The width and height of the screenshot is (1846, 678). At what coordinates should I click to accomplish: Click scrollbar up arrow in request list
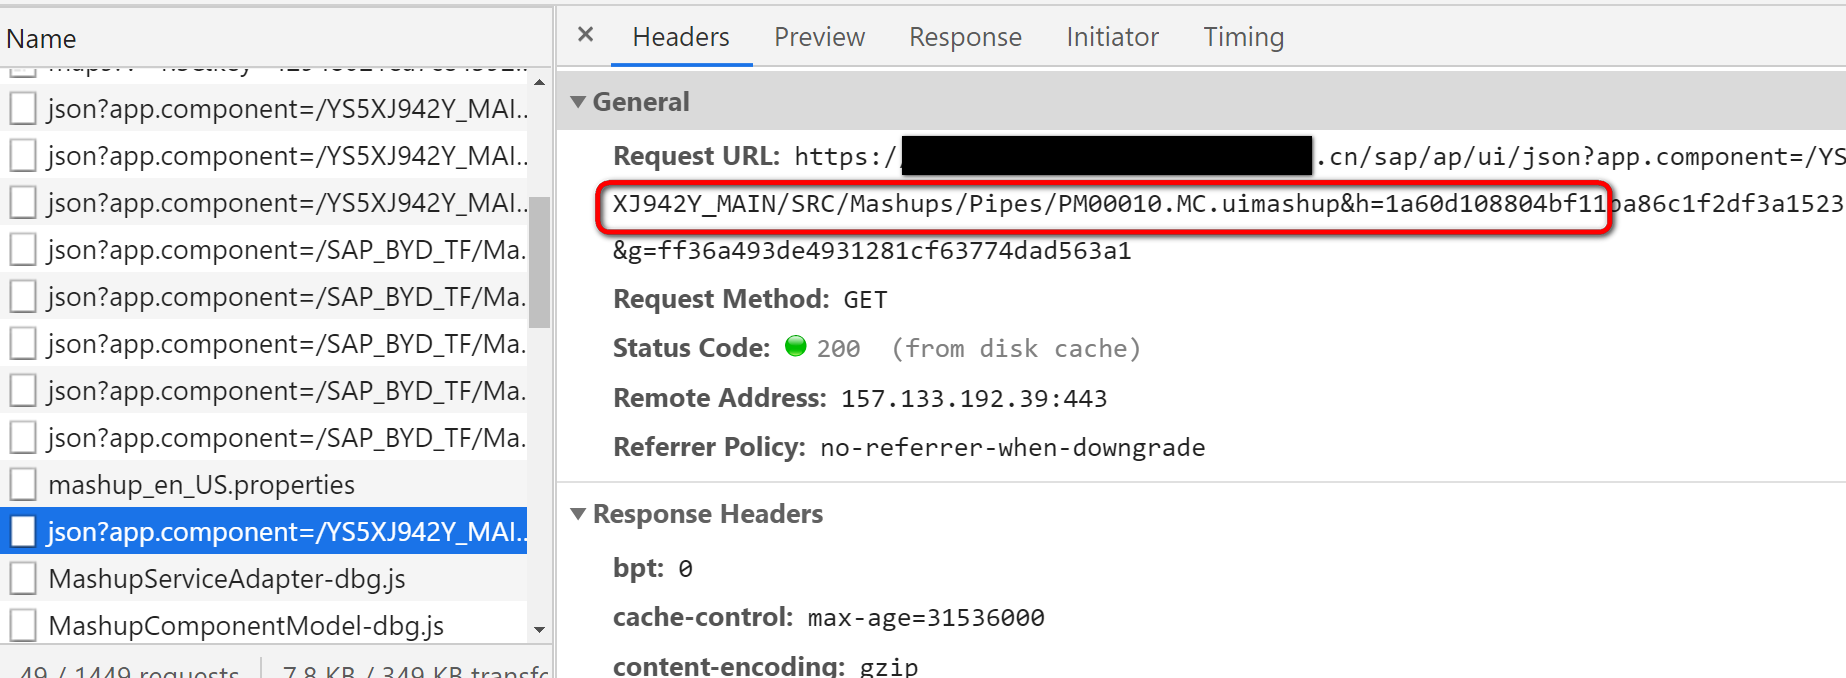click(540, 82)
